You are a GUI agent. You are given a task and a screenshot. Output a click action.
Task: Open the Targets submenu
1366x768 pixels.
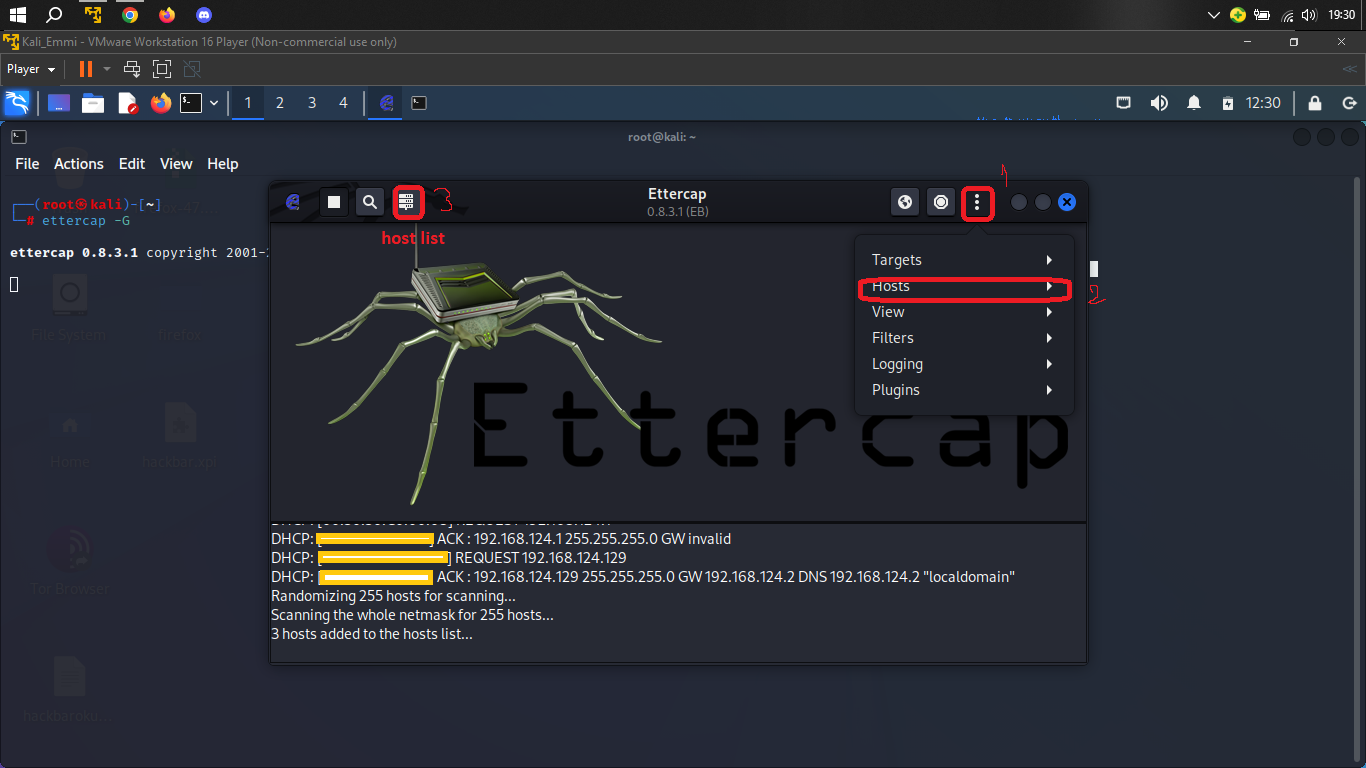(x=963, y=260)
